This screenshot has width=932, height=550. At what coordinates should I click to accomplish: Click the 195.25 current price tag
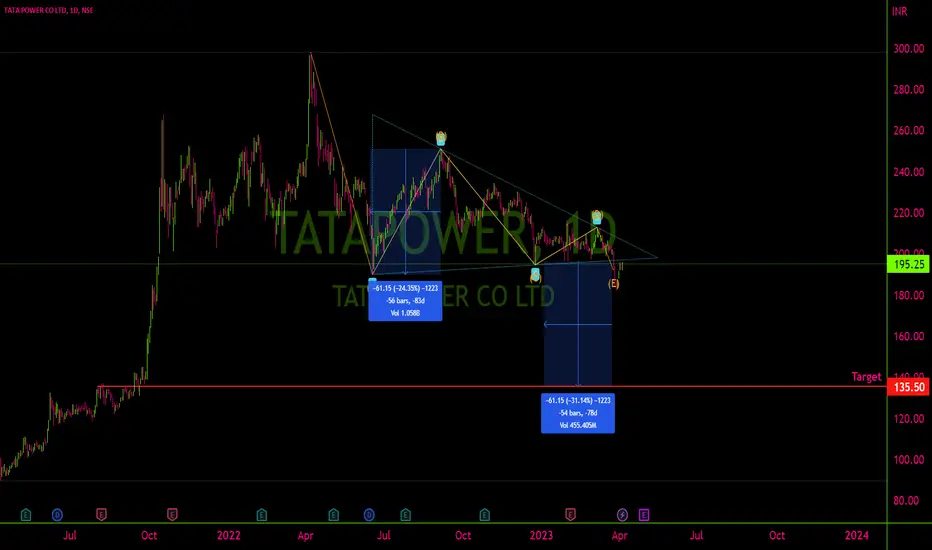(908, 265)
